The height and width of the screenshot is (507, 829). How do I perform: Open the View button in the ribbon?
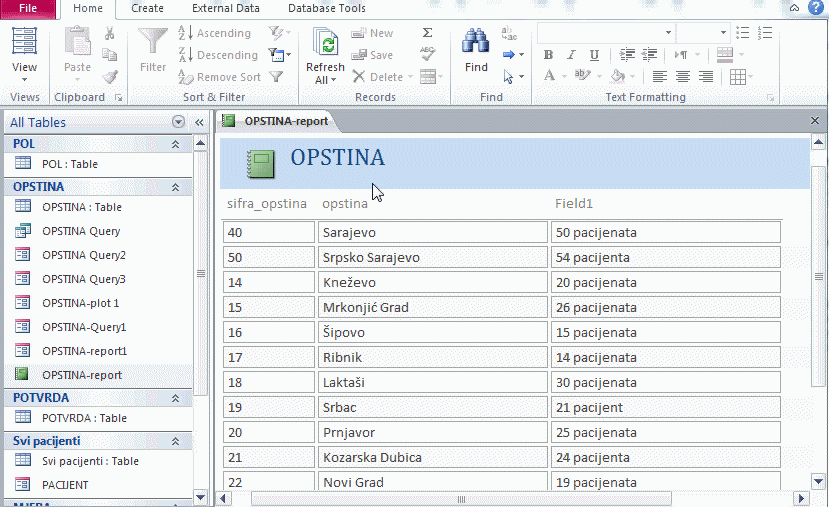click(x=24, y=55)
